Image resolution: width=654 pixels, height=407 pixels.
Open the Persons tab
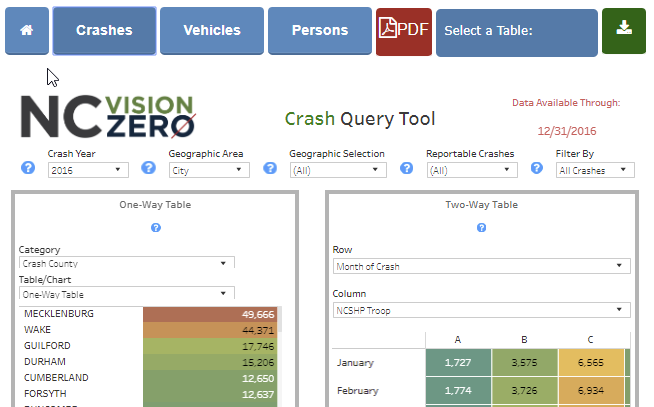click(x=320, y=31)
